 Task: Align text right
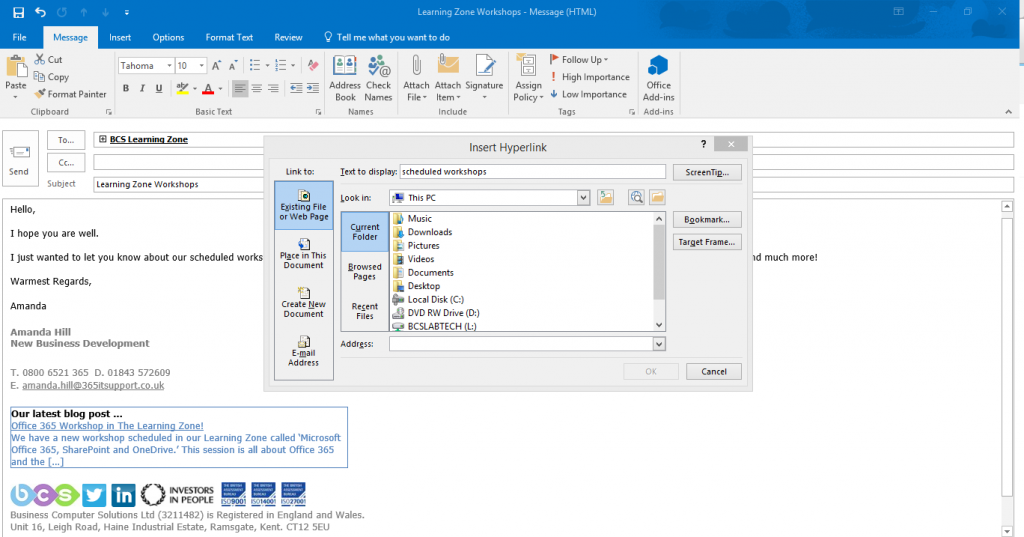tap(273, 88)
